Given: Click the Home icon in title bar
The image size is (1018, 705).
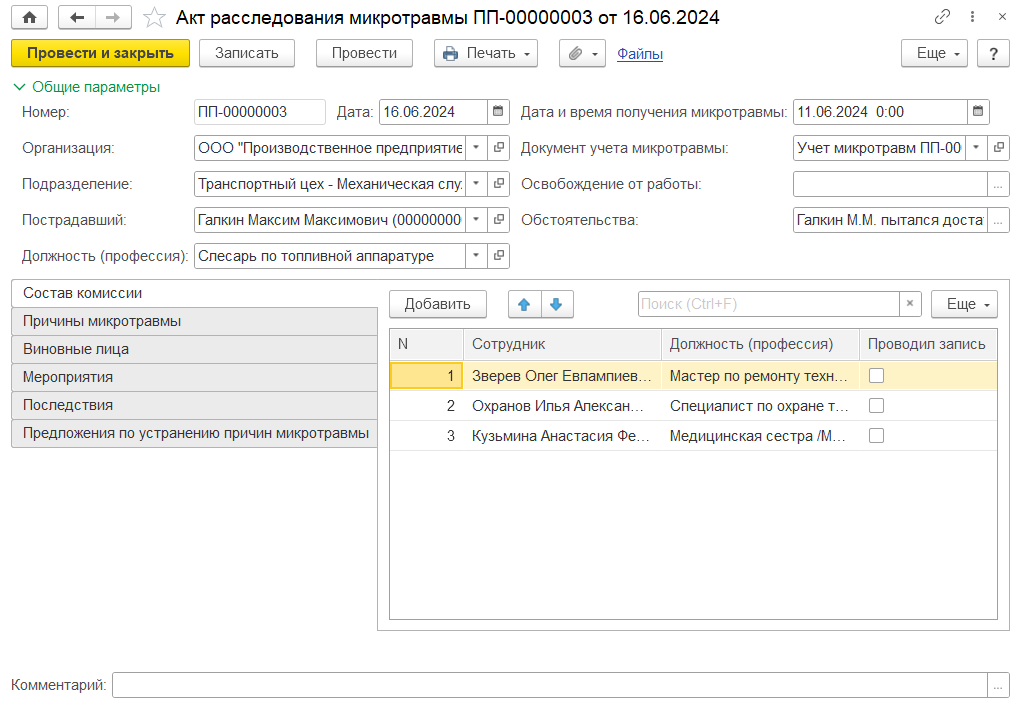Looking at the screenshot, I should pyautogui.click(x=29, y=18).
